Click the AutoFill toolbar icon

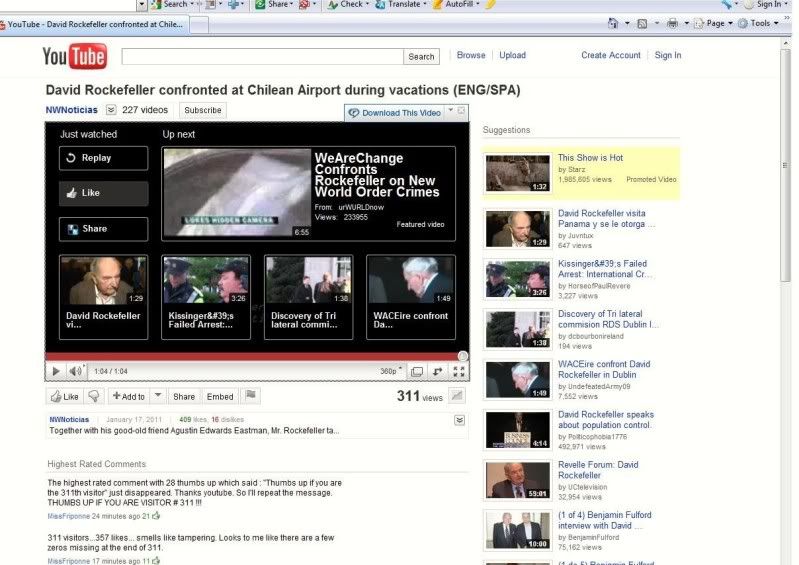pos(437,5)
